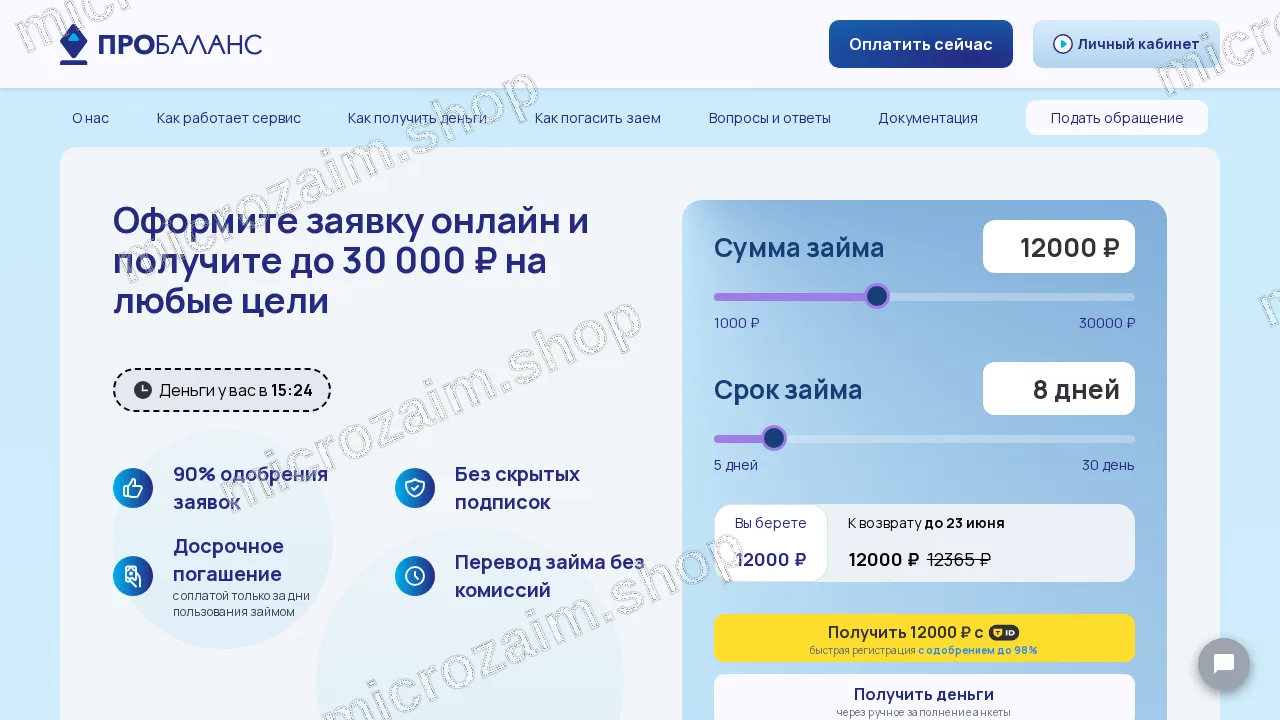Click К возврату до 23 июня text
Image resolution: width=1280 pixels, height=720 pixels.
coord(926,523)
